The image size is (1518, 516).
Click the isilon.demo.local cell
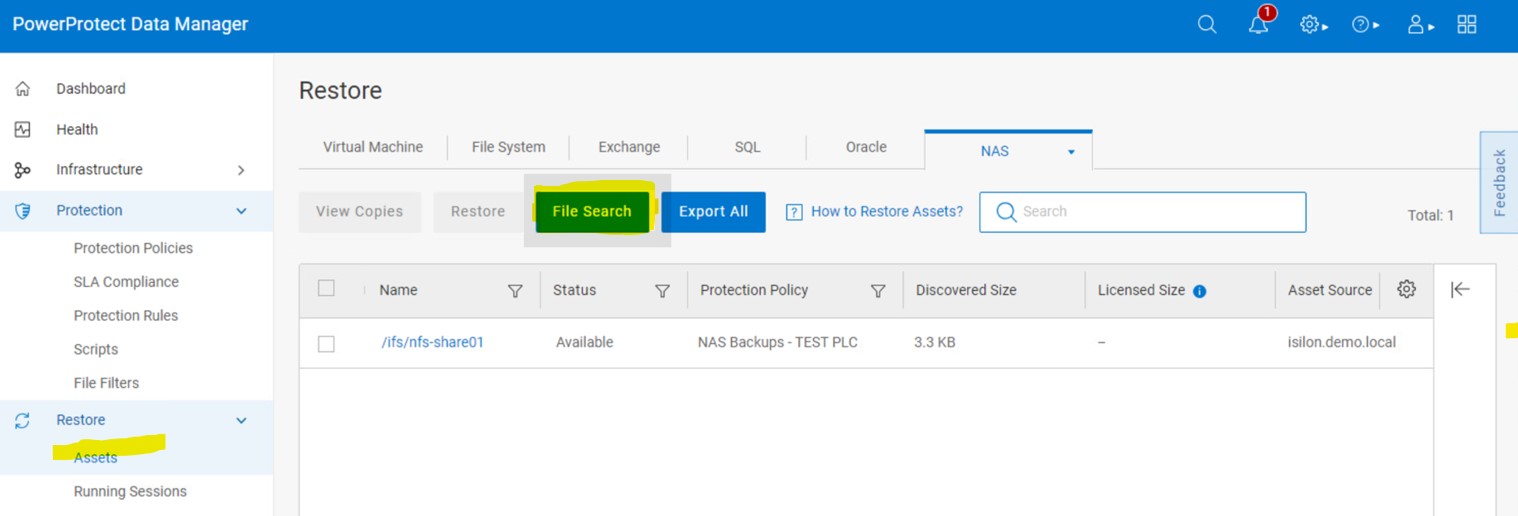(1342, 342)
